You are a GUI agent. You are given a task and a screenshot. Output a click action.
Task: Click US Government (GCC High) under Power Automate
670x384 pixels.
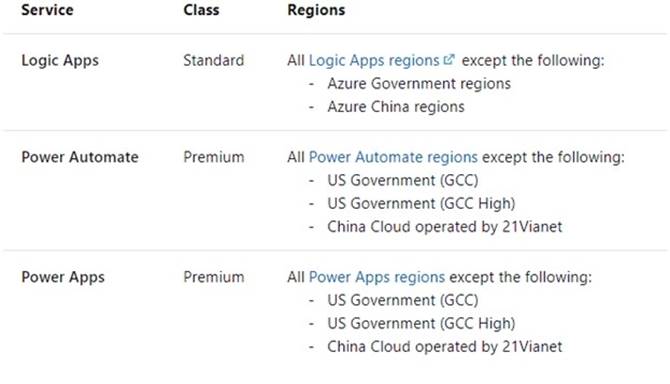[421, 203]
